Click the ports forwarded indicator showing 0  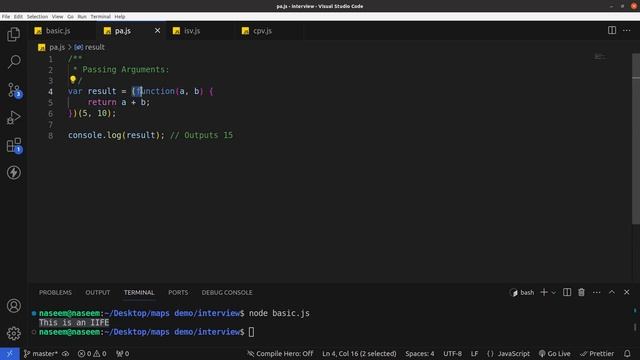[122, 353]
